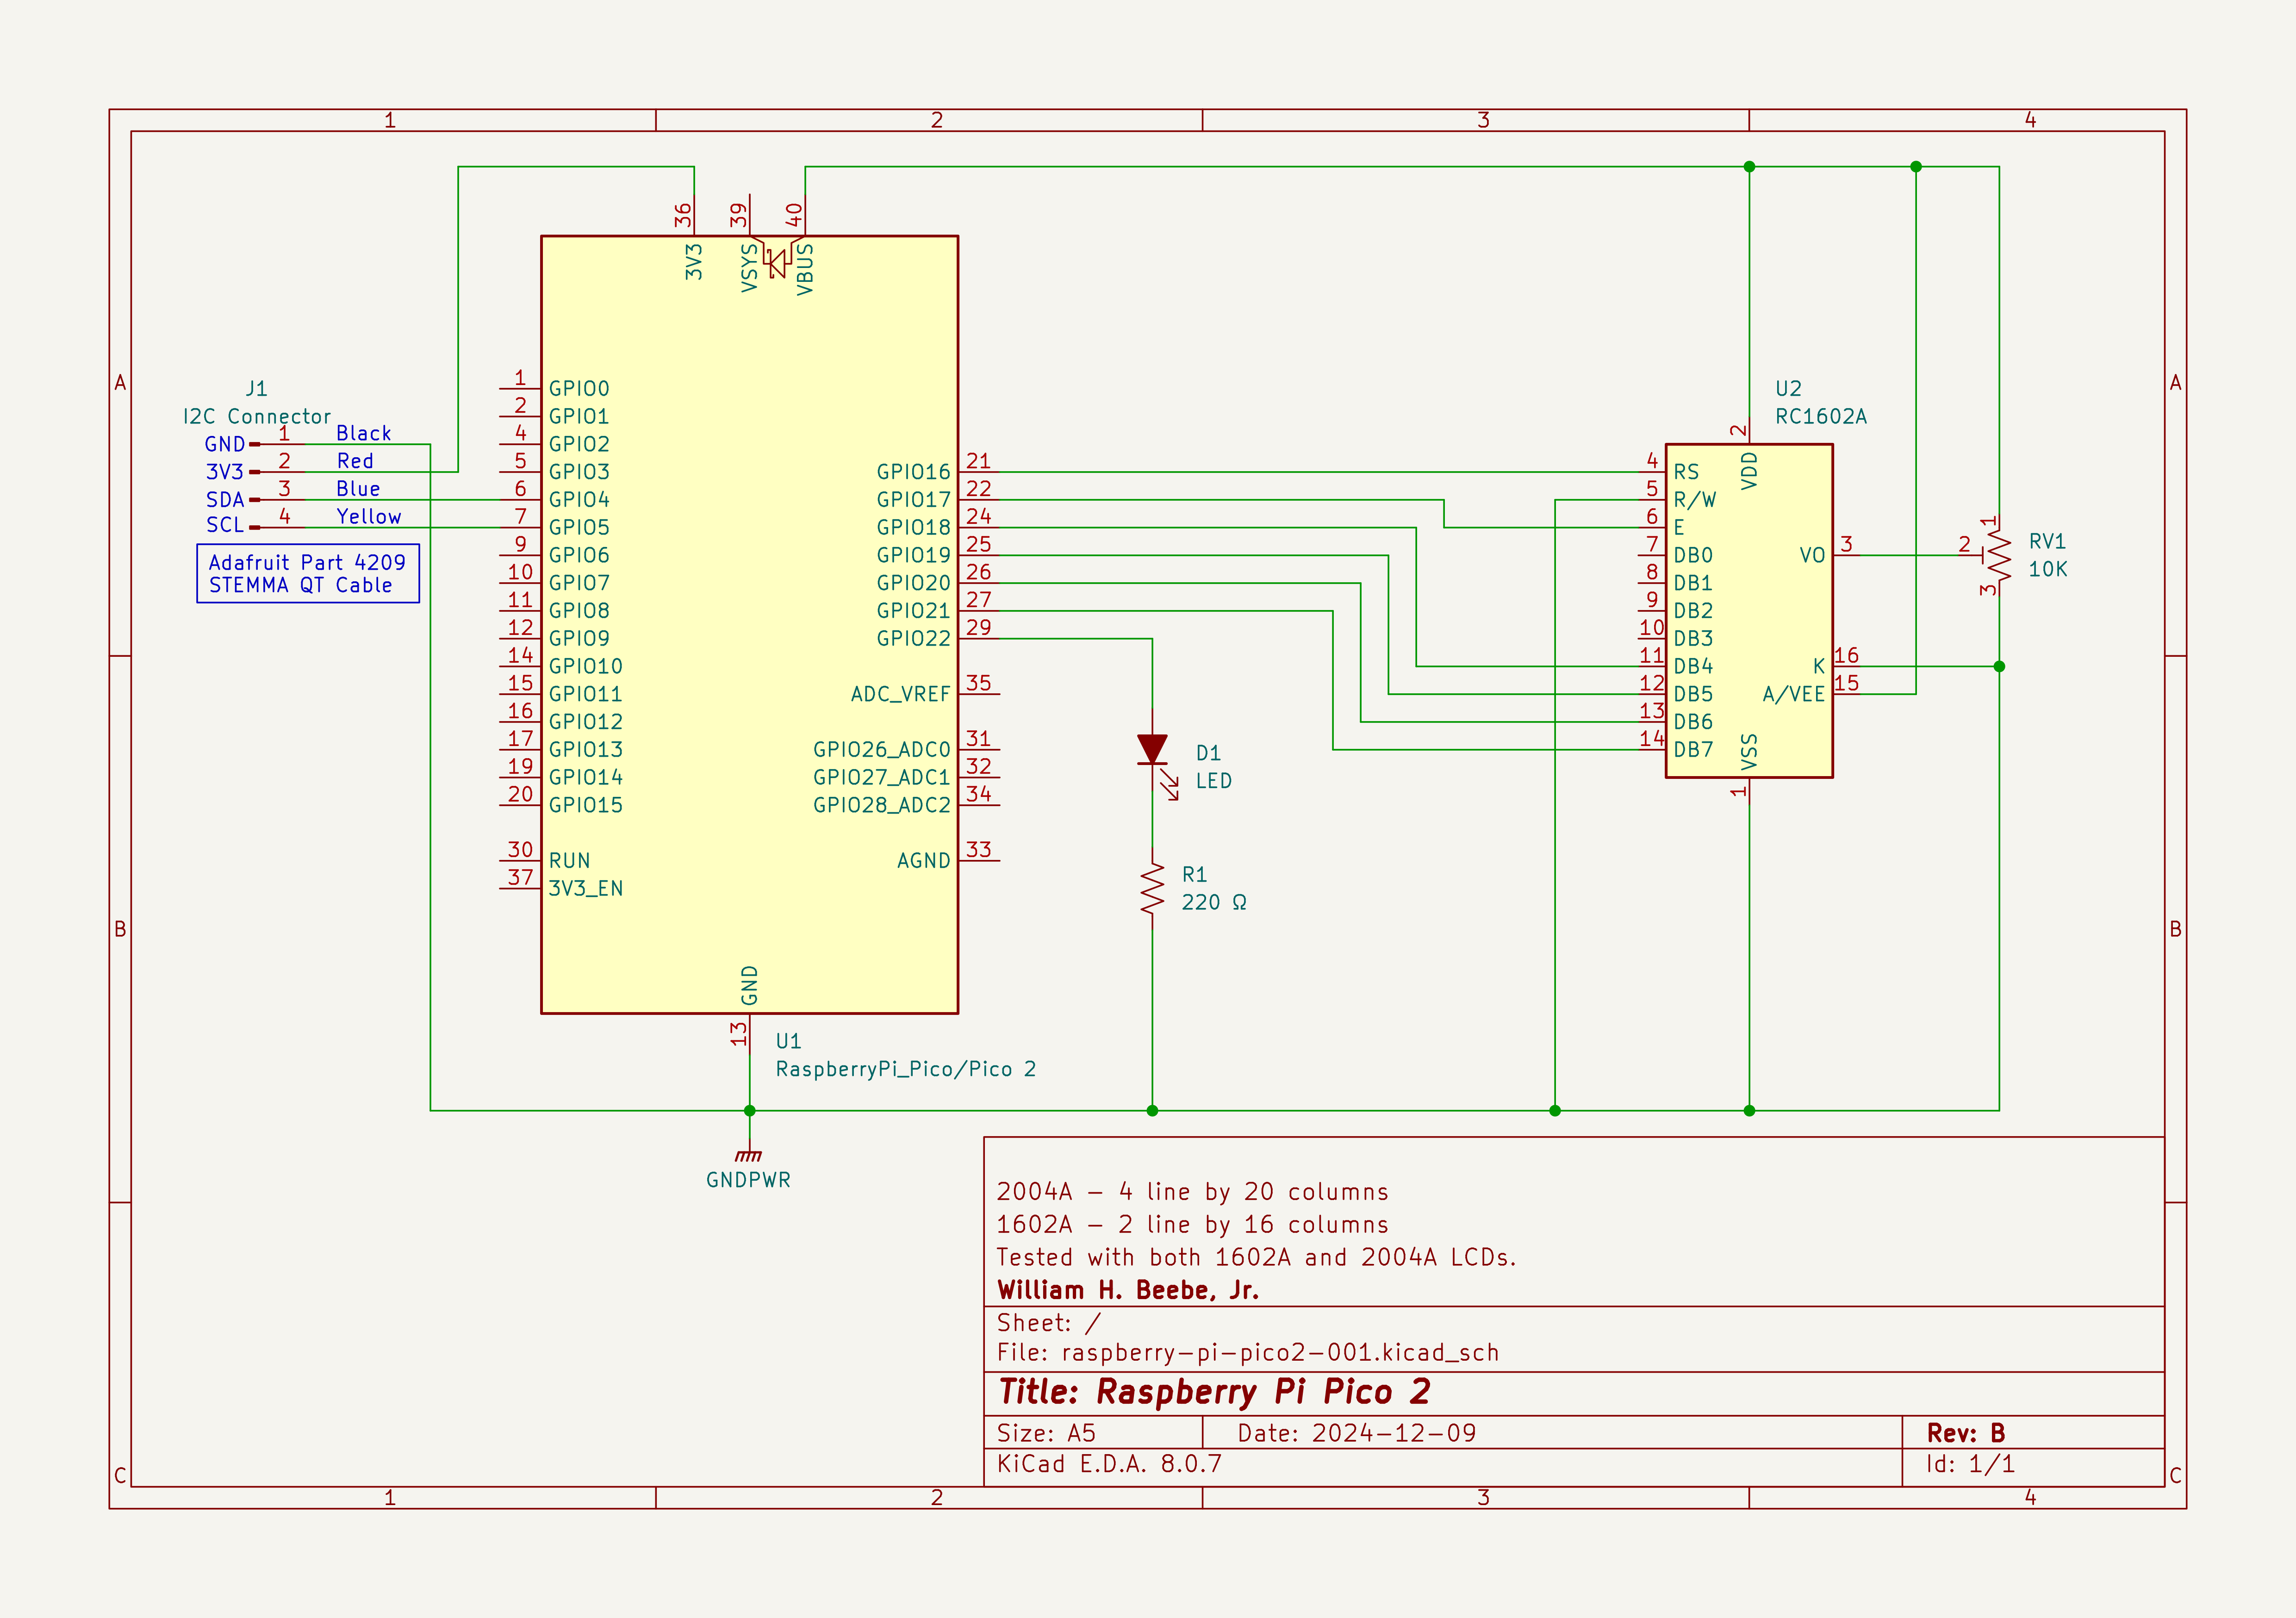Select the Size: A5 field
Screen dimensions: 2296x1618
tap(1046, 1433)
